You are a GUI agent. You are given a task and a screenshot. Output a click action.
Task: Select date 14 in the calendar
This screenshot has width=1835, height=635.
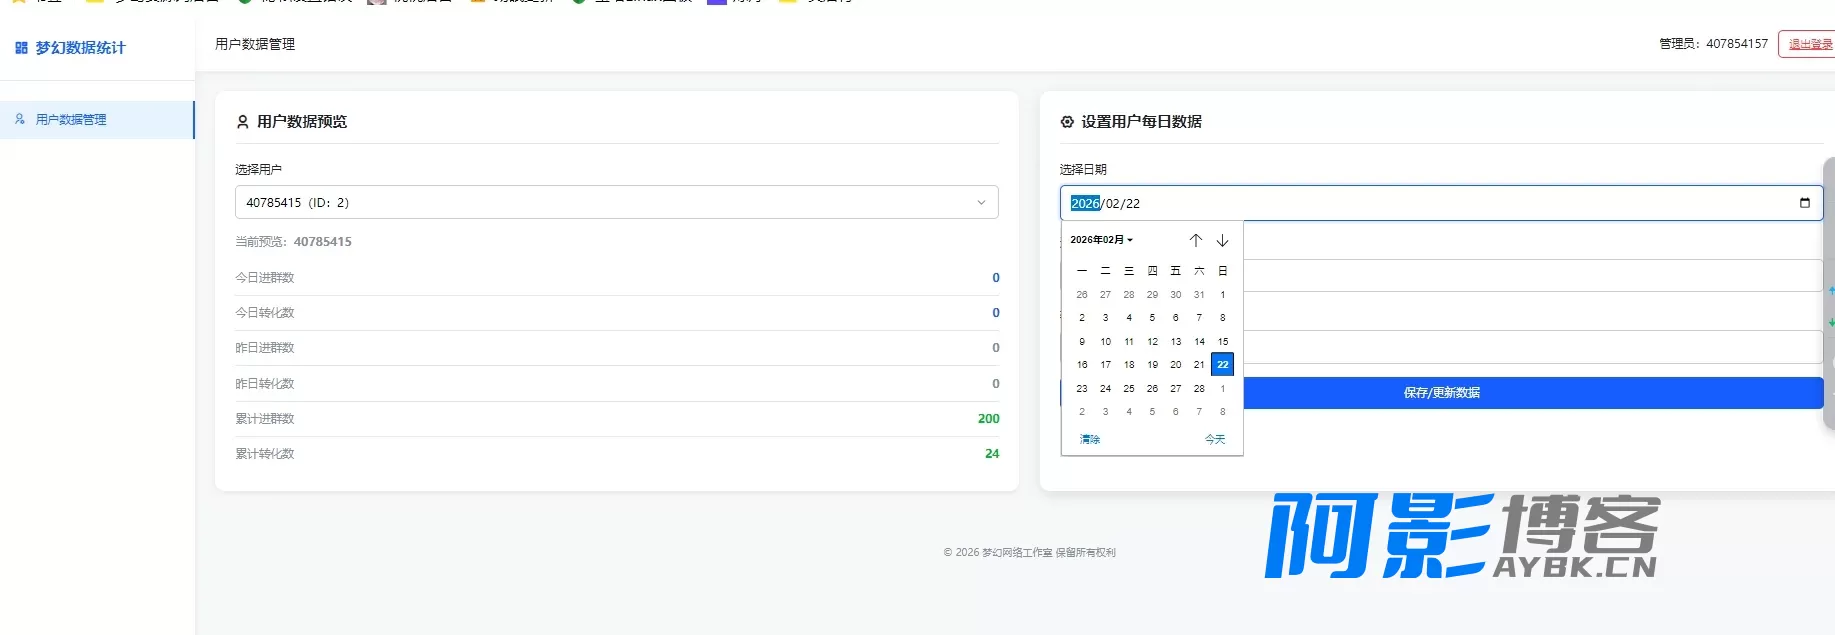[x=1199, y=342]
